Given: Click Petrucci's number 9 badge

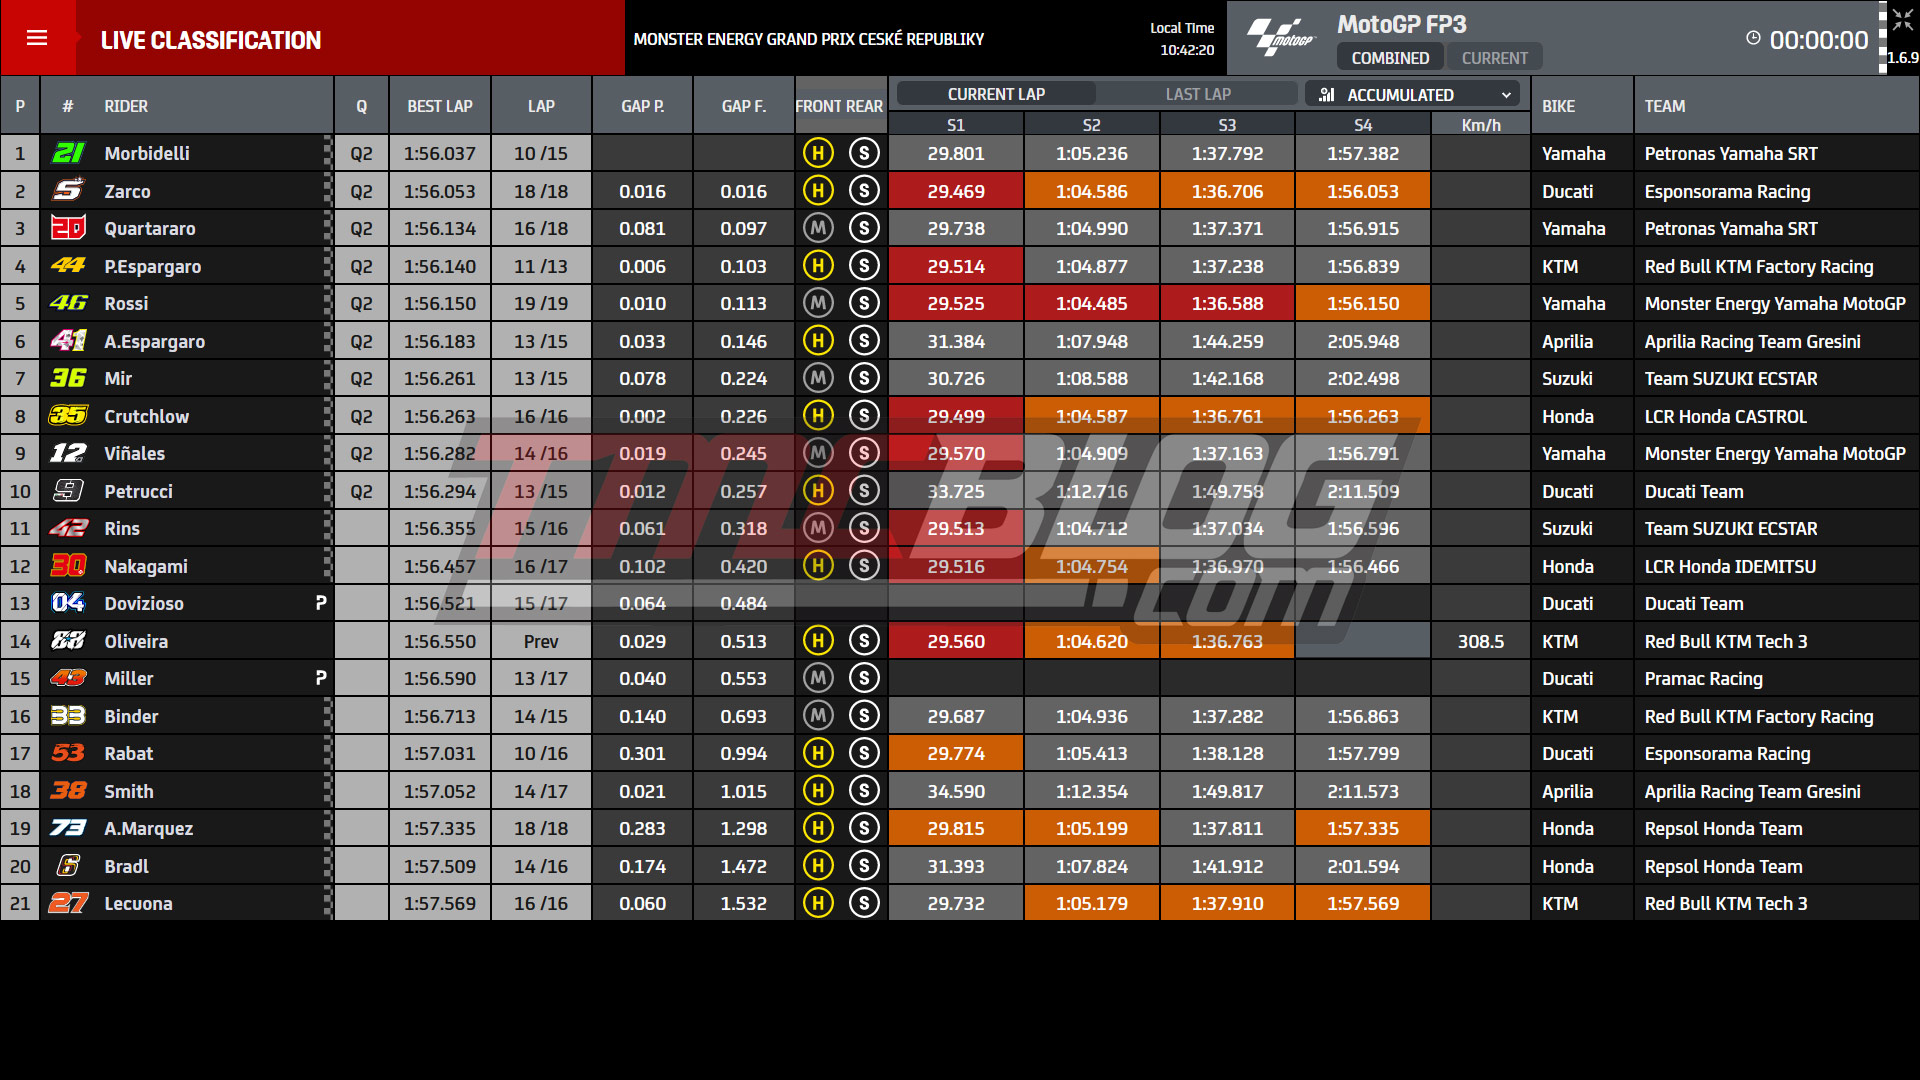Looking at the screenshot, I should (68, 491).
